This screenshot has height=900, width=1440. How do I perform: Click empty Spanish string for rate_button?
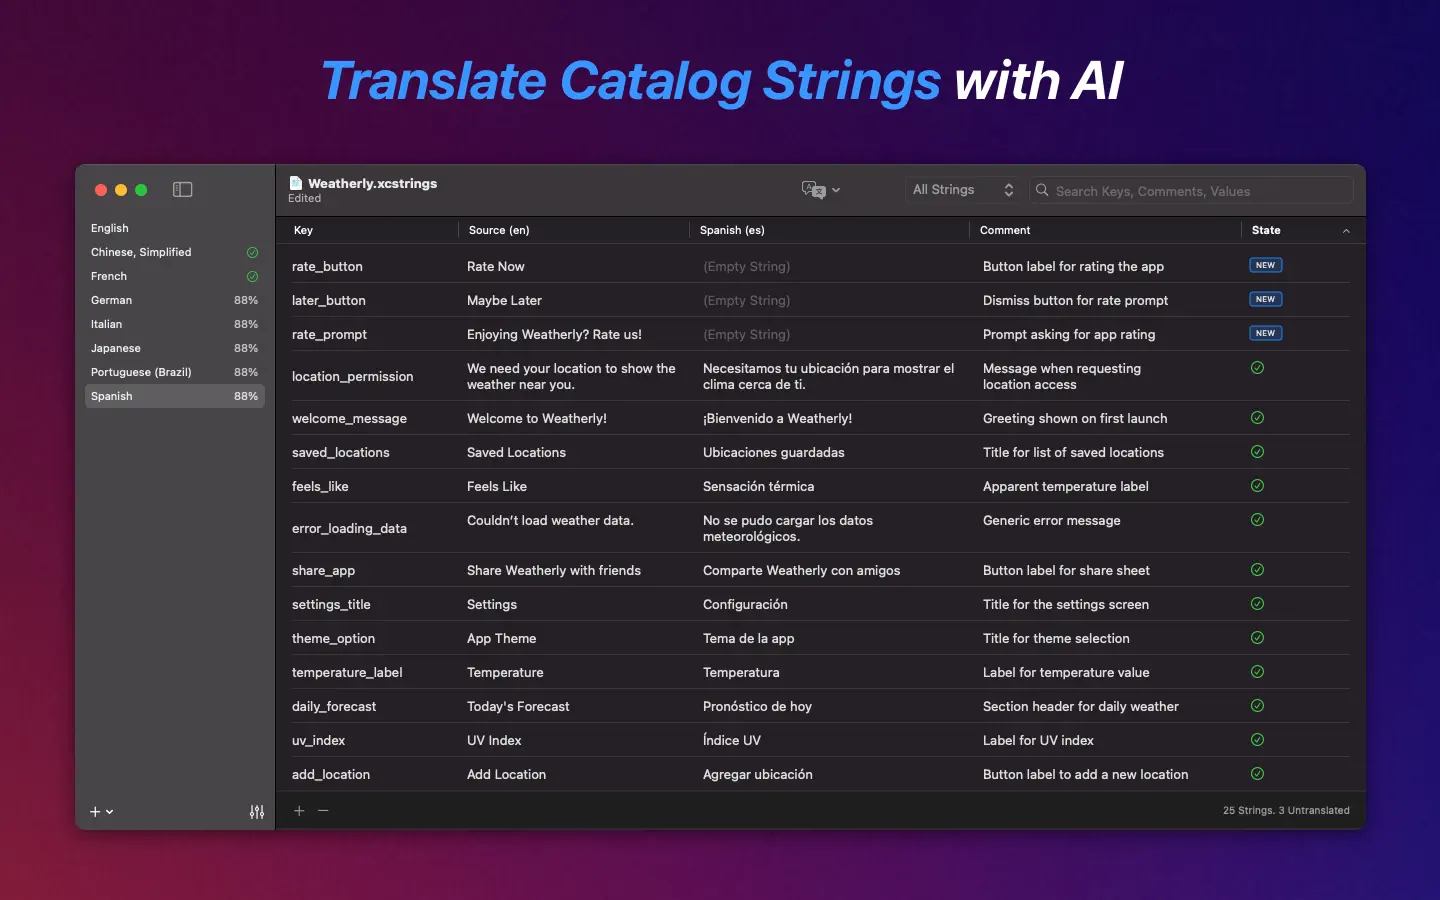point(747,266)
